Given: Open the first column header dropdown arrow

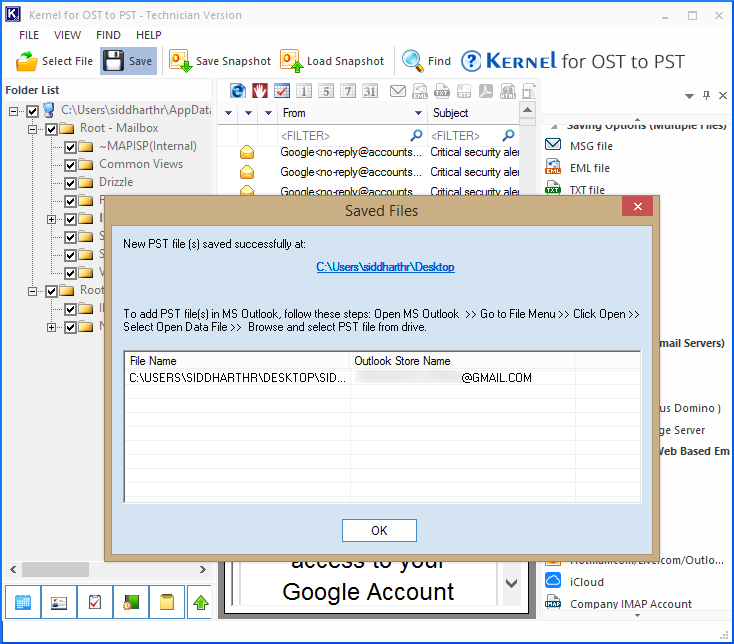Looking at the screenshot, I should click(228, 113).
